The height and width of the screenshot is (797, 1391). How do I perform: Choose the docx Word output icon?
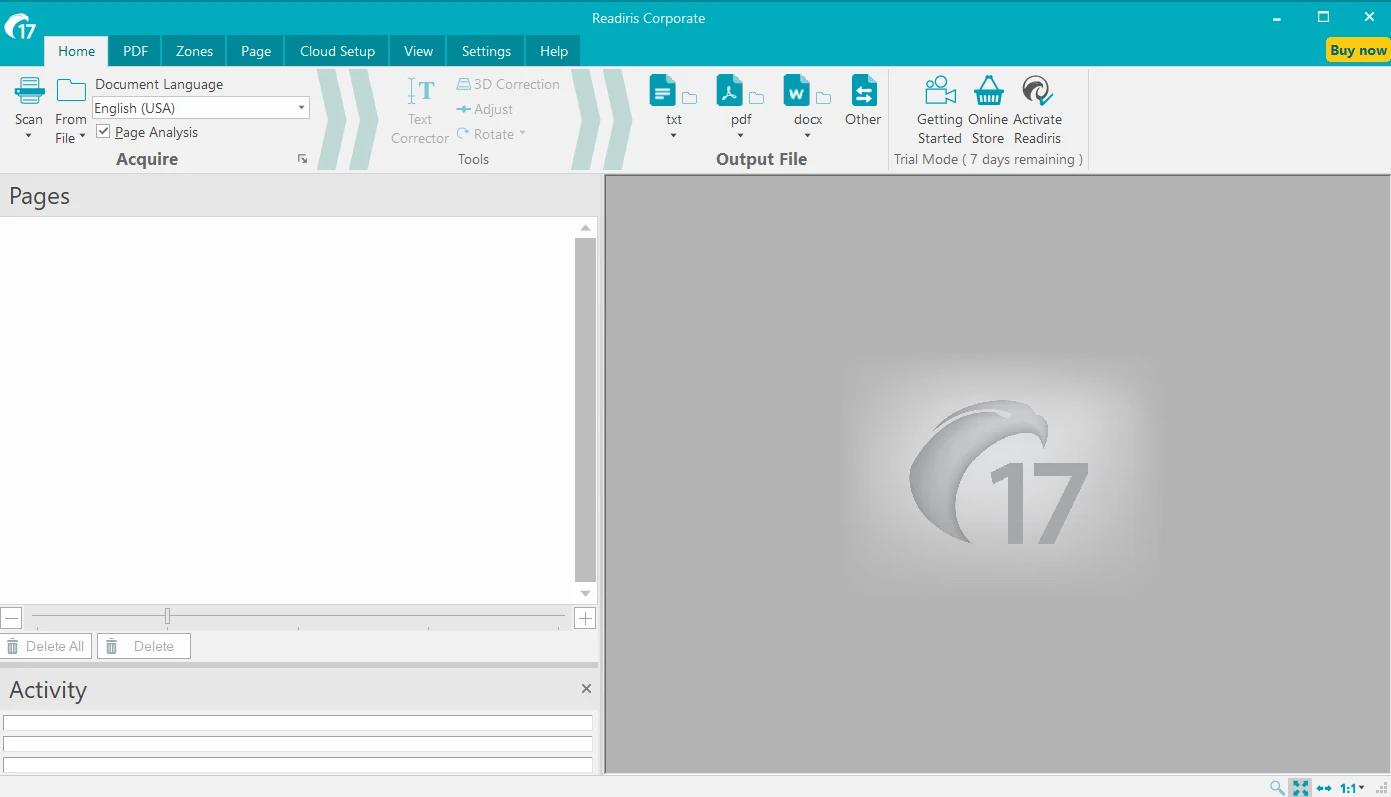(796, 92)
